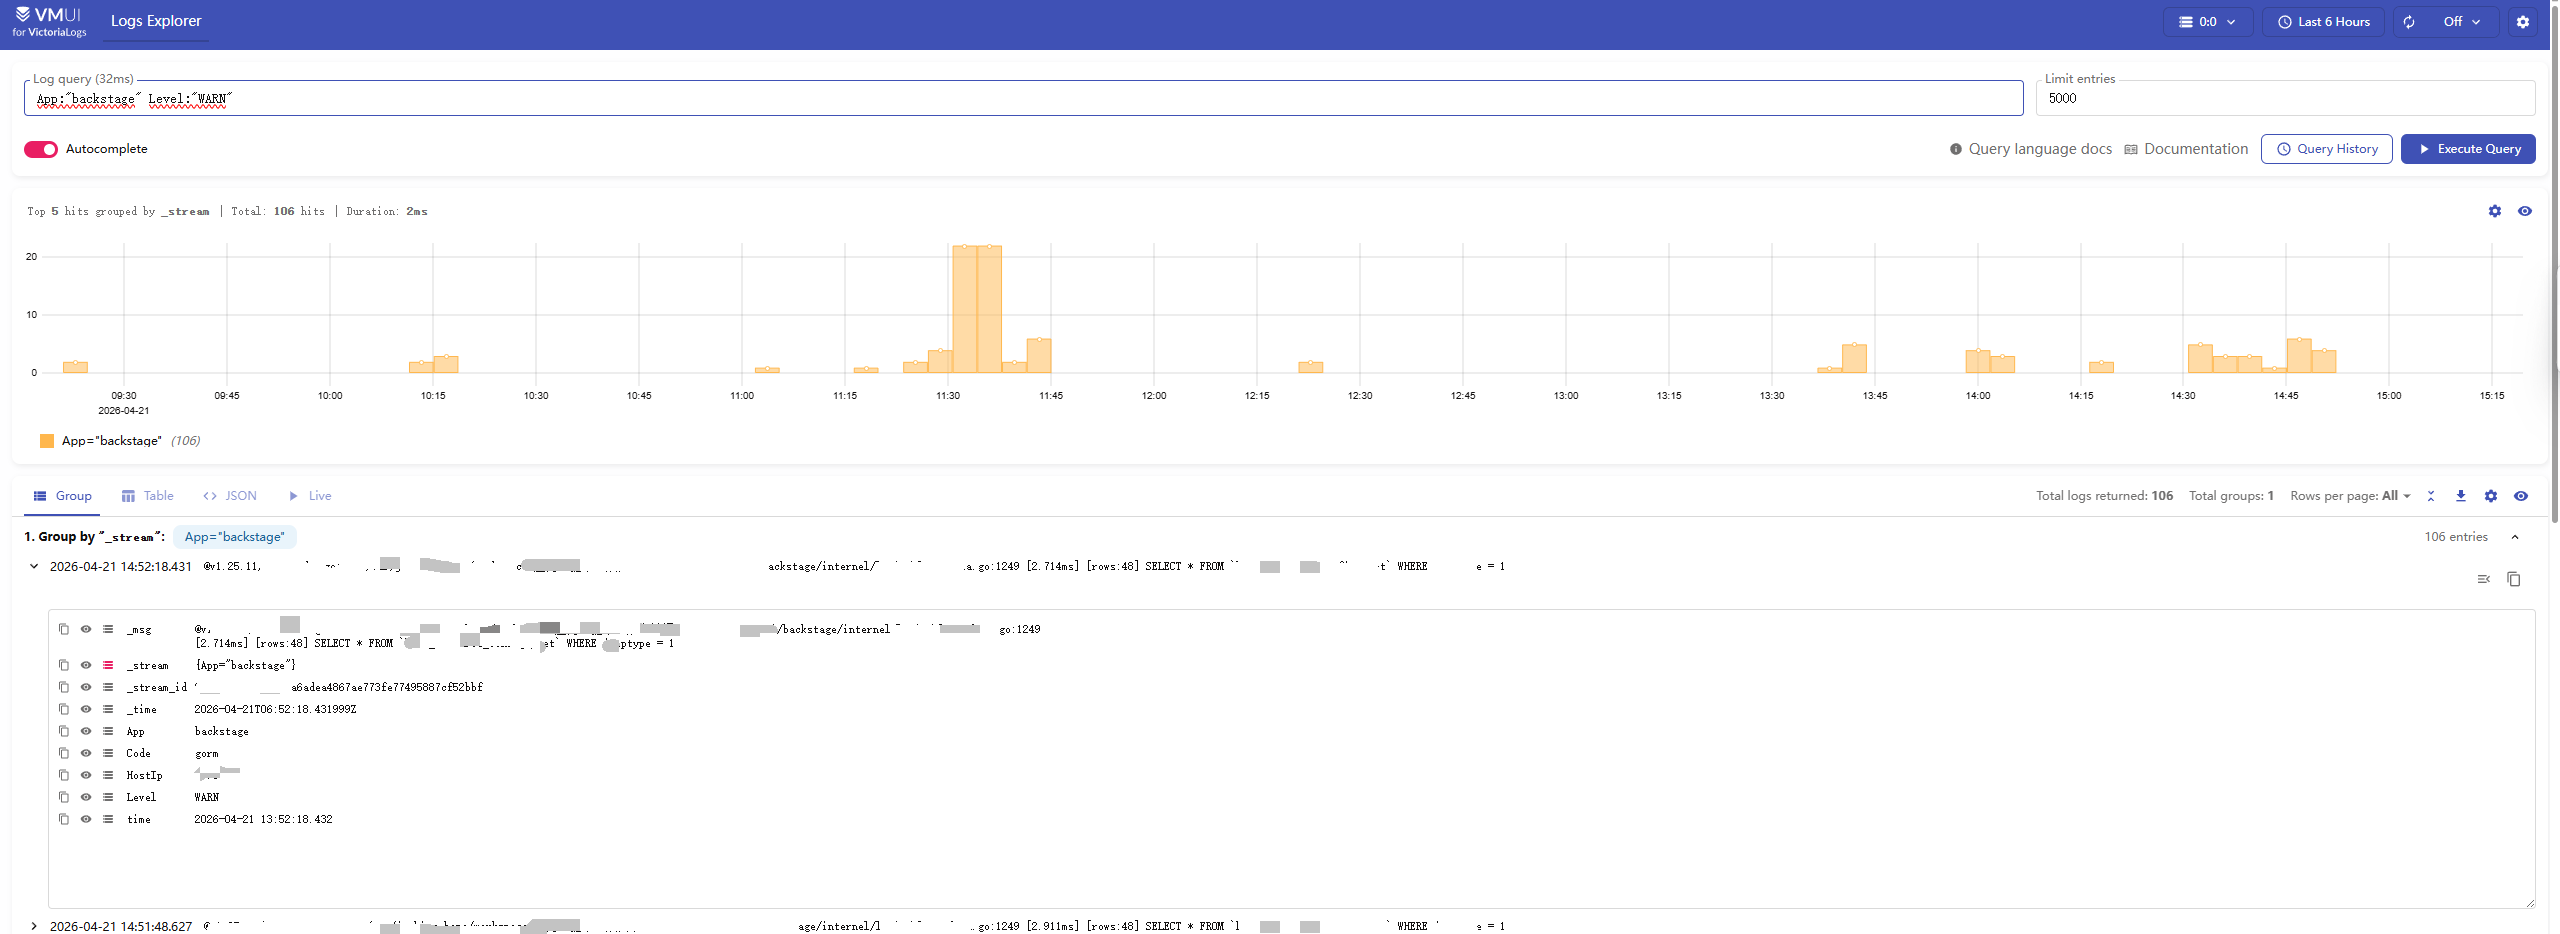
Task: Switch to the Group tab
Action: coord(62,496)
